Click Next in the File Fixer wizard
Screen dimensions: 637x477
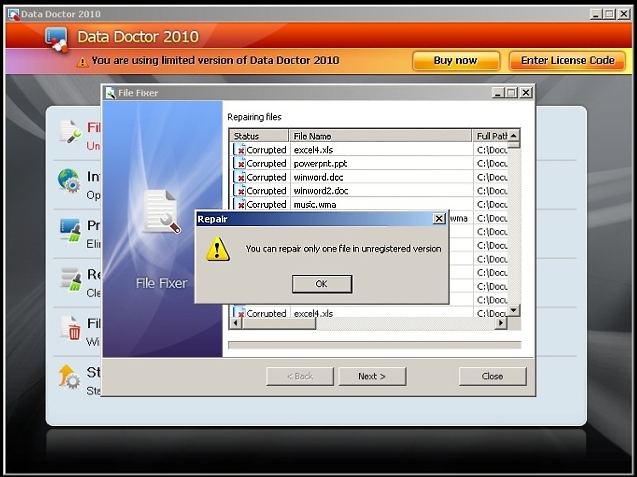pos(371,376)
